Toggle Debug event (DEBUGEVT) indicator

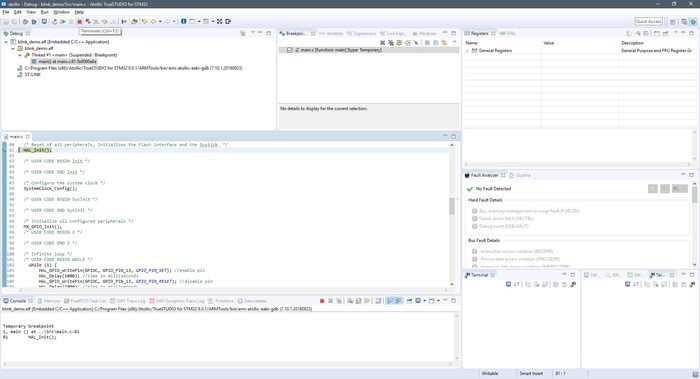(475, 226)
